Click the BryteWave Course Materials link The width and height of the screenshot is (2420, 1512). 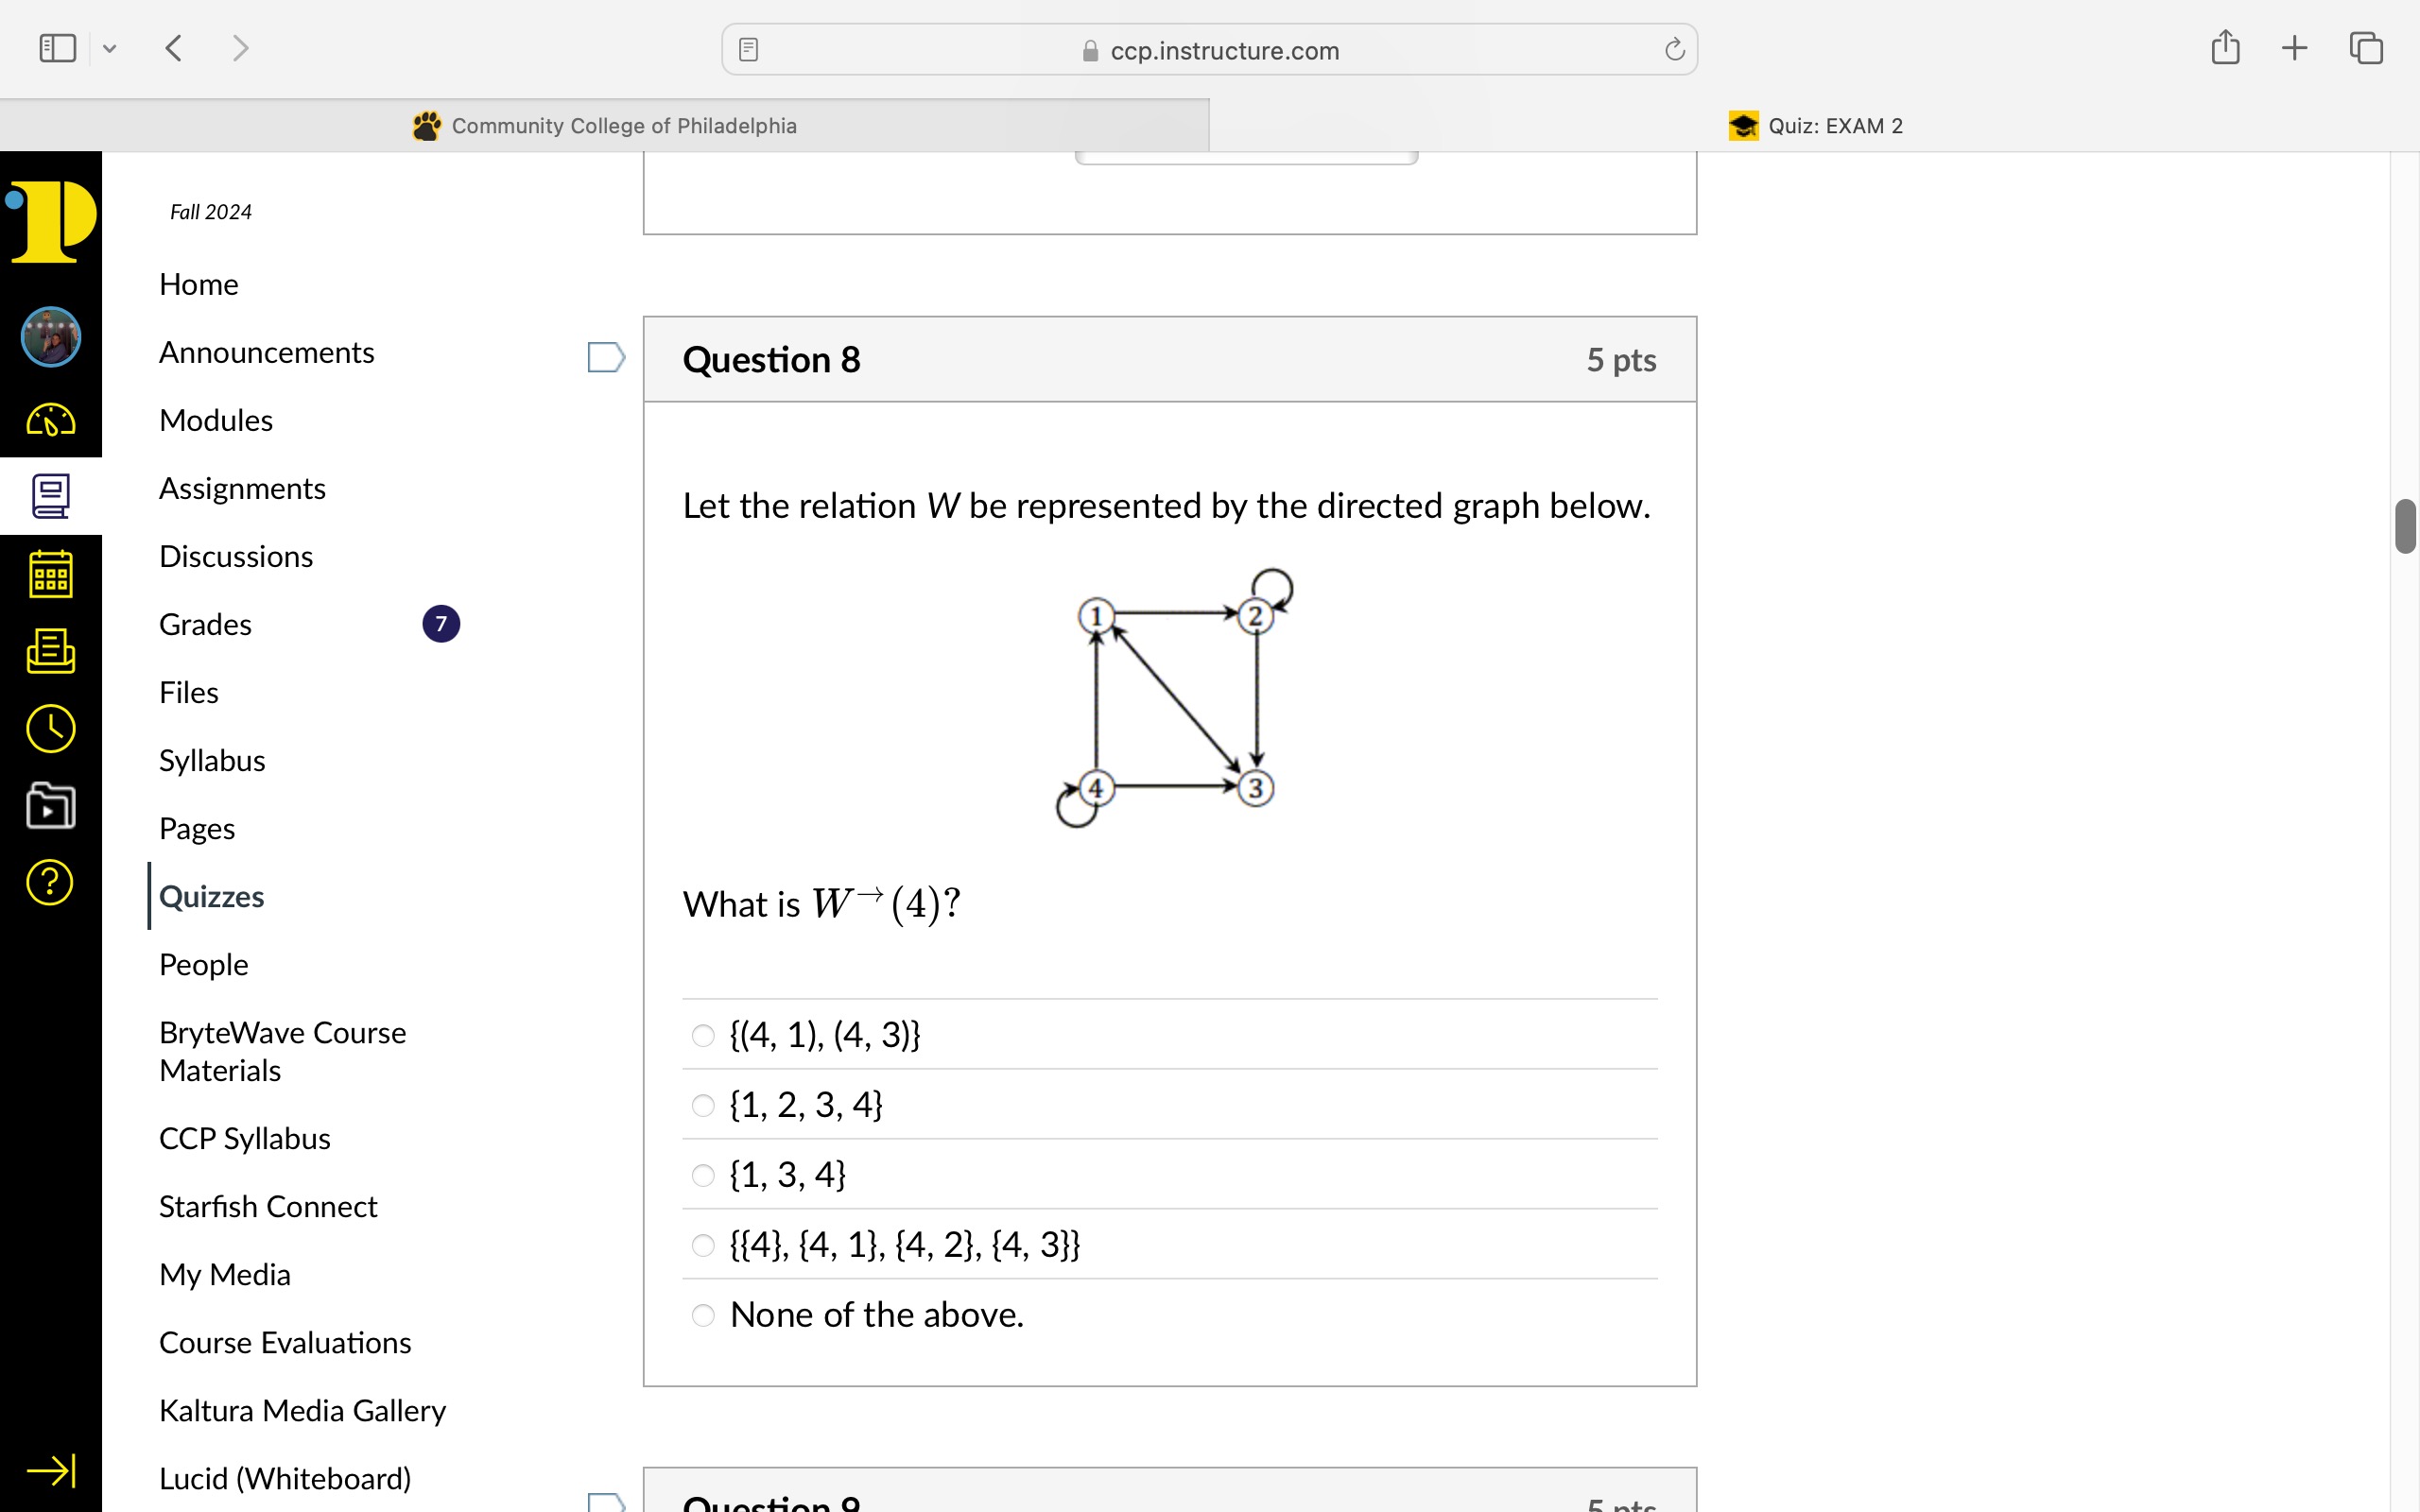click(283, 1052)
